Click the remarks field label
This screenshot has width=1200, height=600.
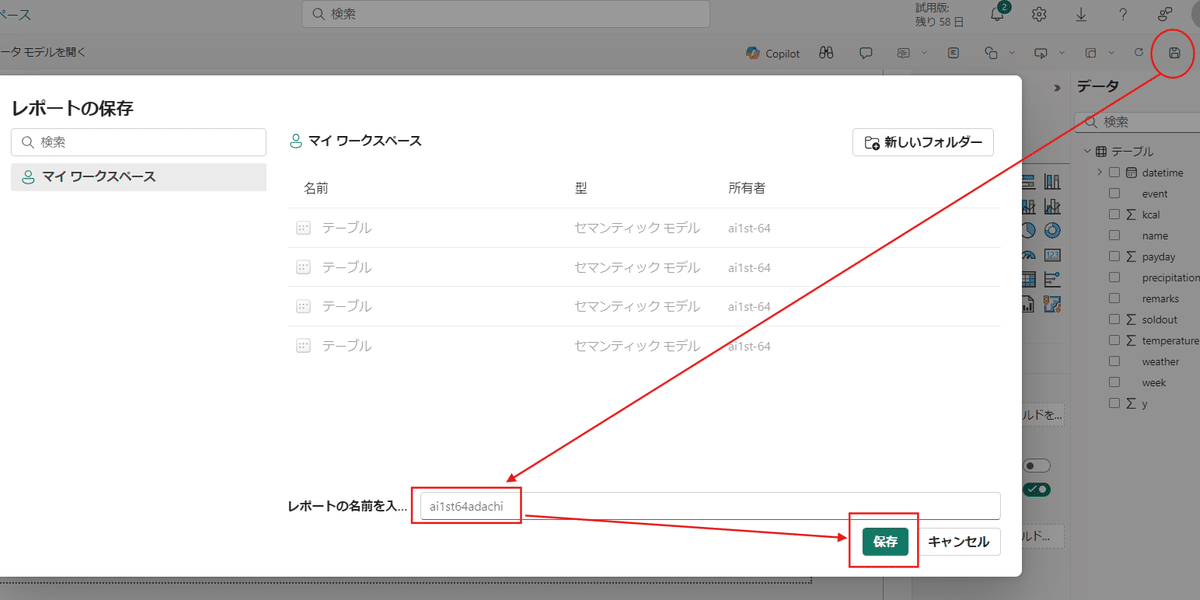[x=1160, y=299]
